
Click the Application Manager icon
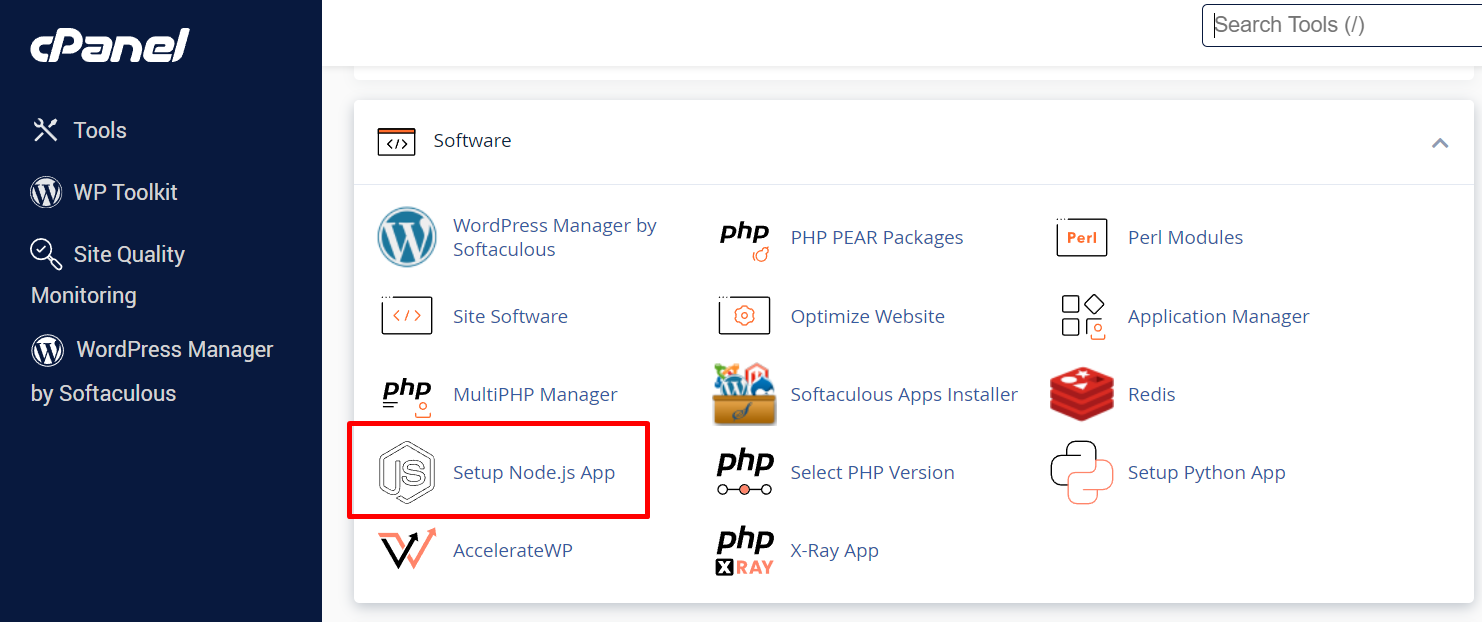coord(1081,317)
